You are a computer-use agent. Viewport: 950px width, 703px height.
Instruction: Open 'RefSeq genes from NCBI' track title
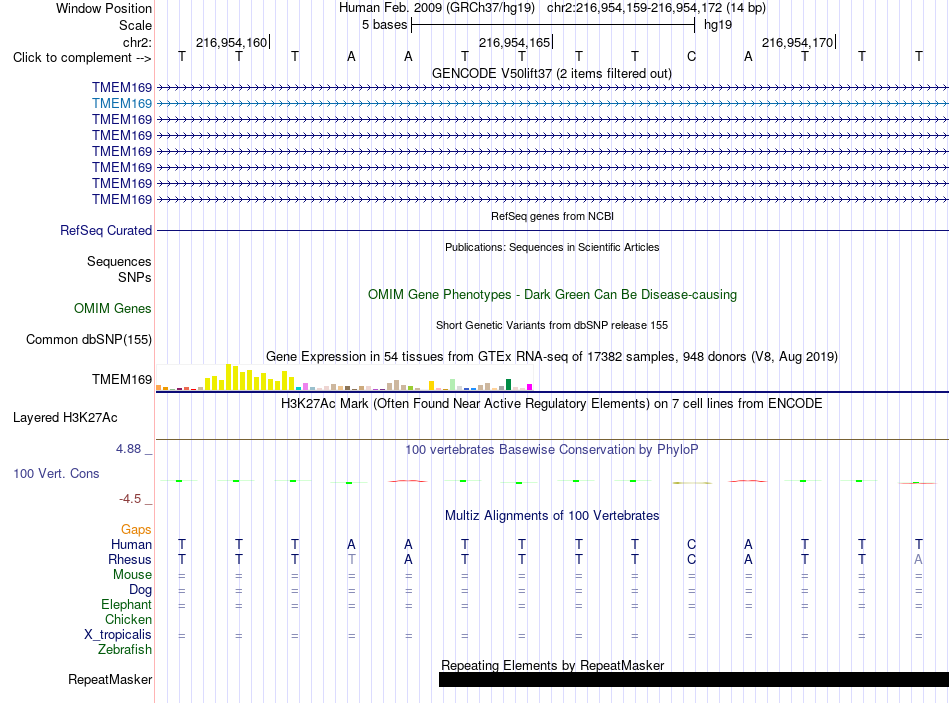tap(552, 216)
